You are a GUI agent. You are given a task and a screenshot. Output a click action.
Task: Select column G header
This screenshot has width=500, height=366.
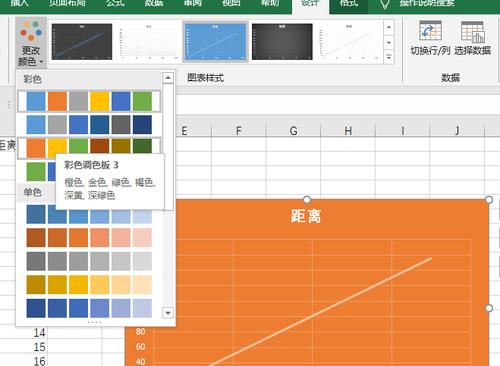point(293,130)
